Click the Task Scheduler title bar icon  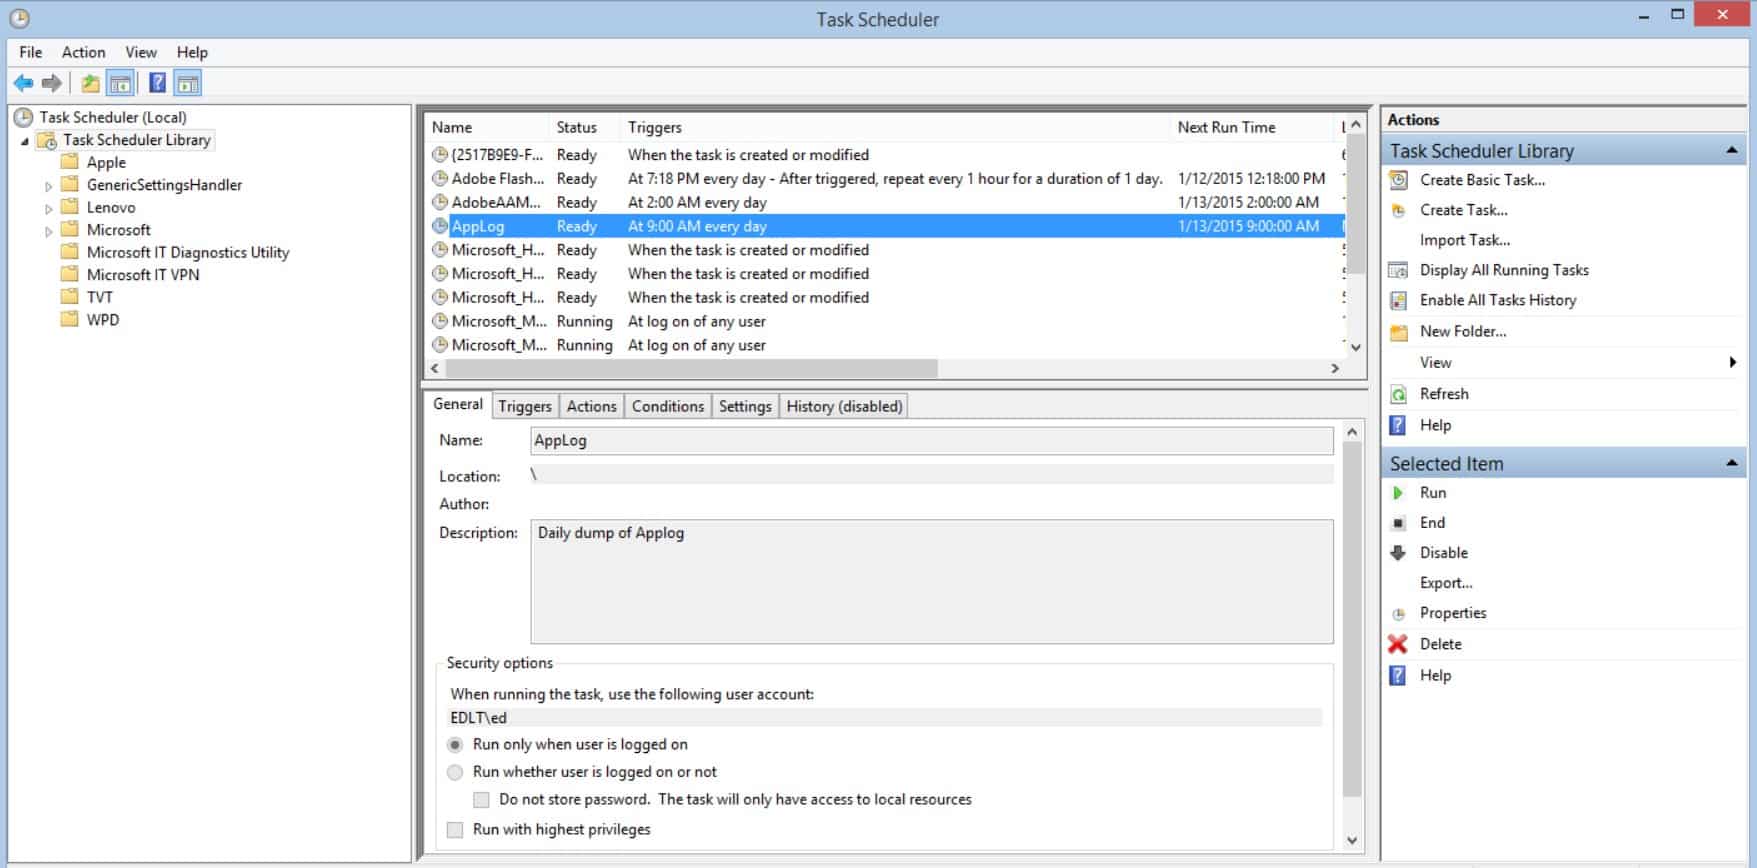19,19
